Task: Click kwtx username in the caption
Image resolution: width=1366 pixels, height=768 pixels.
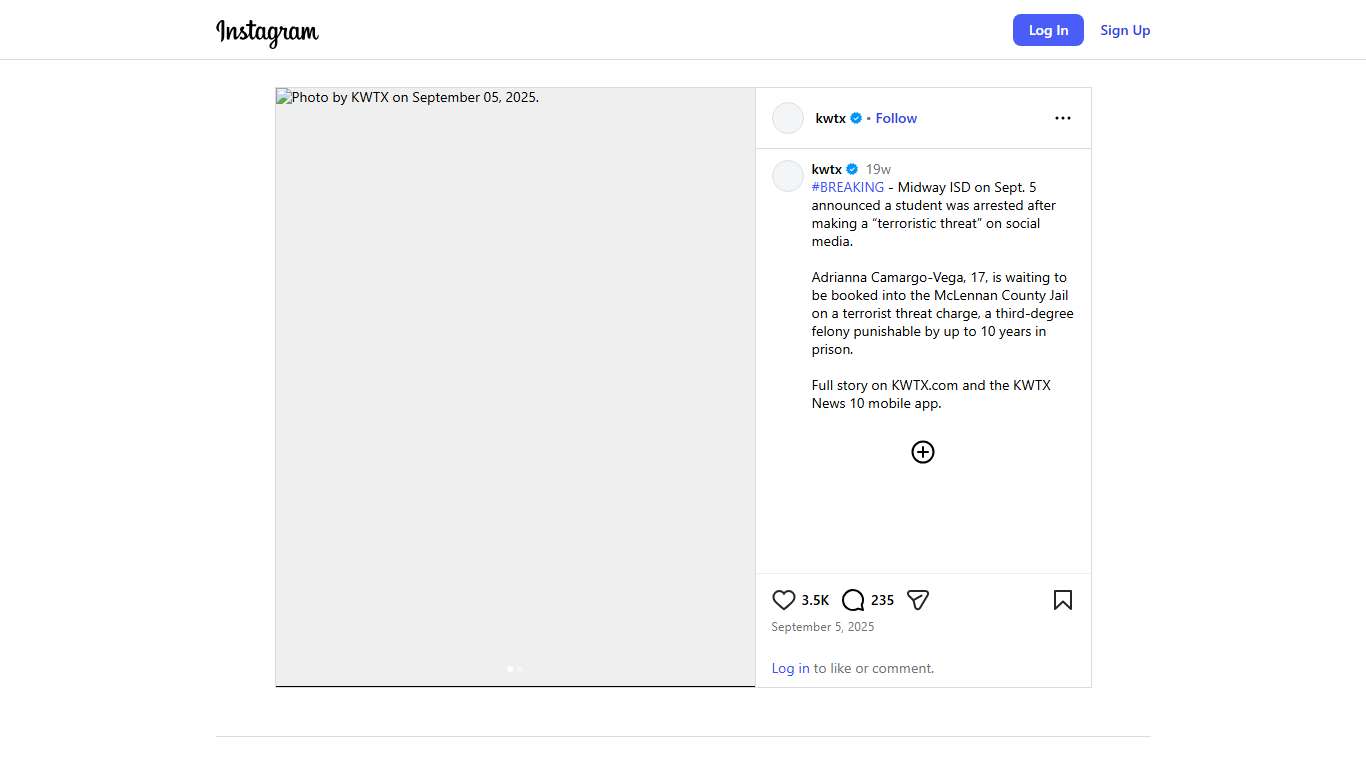Action: [x=826, y=169]
